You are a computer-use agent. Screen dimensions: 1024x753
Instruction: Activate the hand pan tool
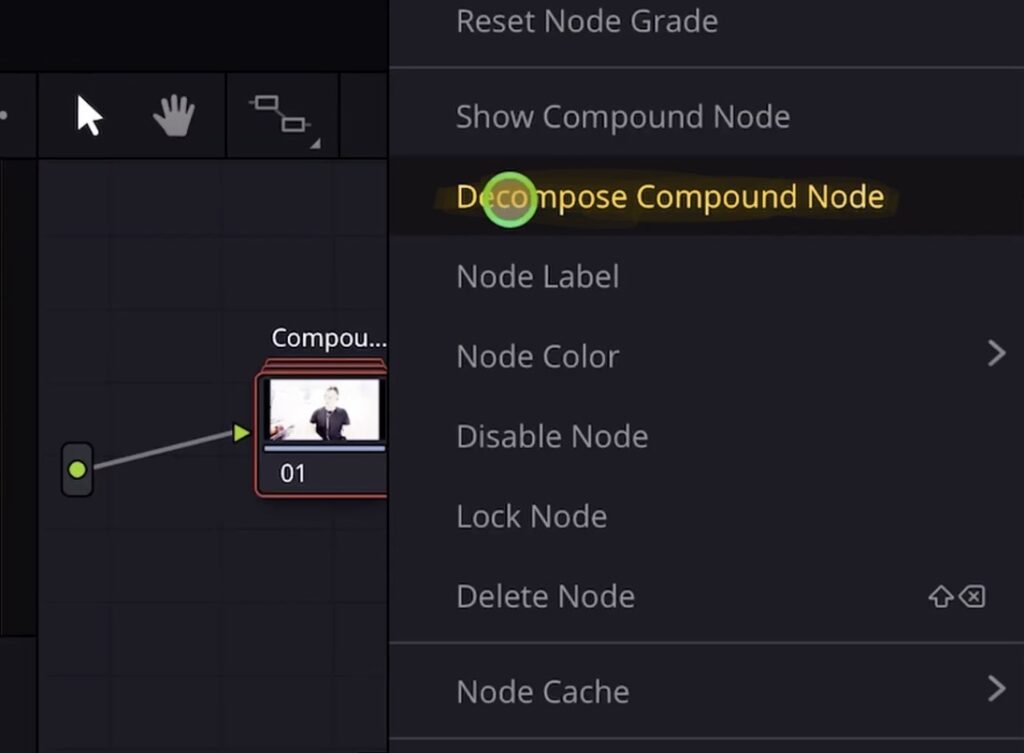pyautogui.click(x=172, y=116)
